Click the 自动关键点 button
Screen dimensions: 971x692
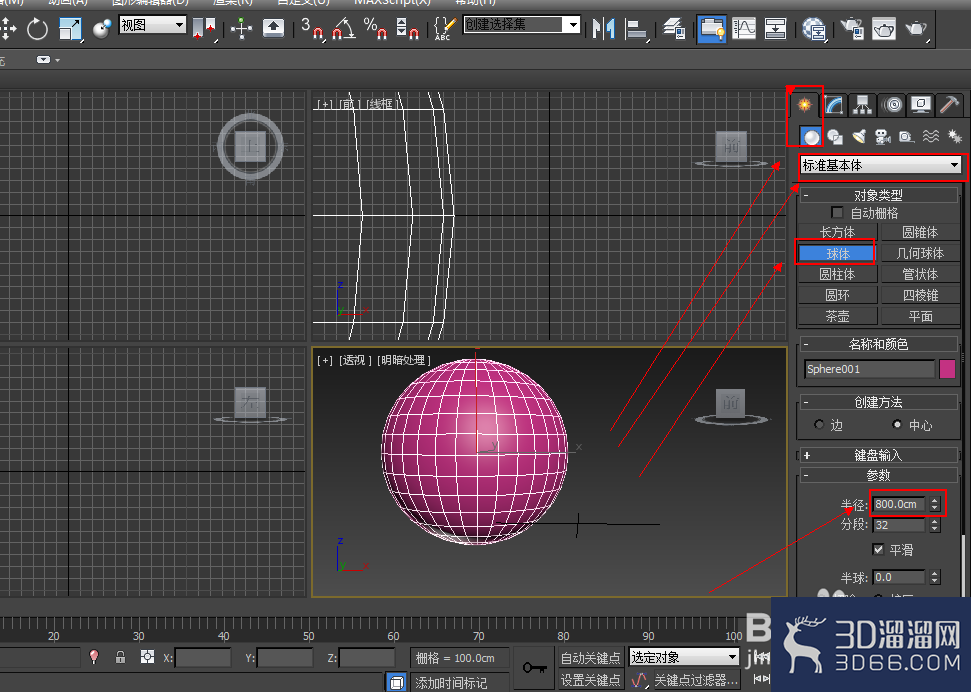[590, 658]
